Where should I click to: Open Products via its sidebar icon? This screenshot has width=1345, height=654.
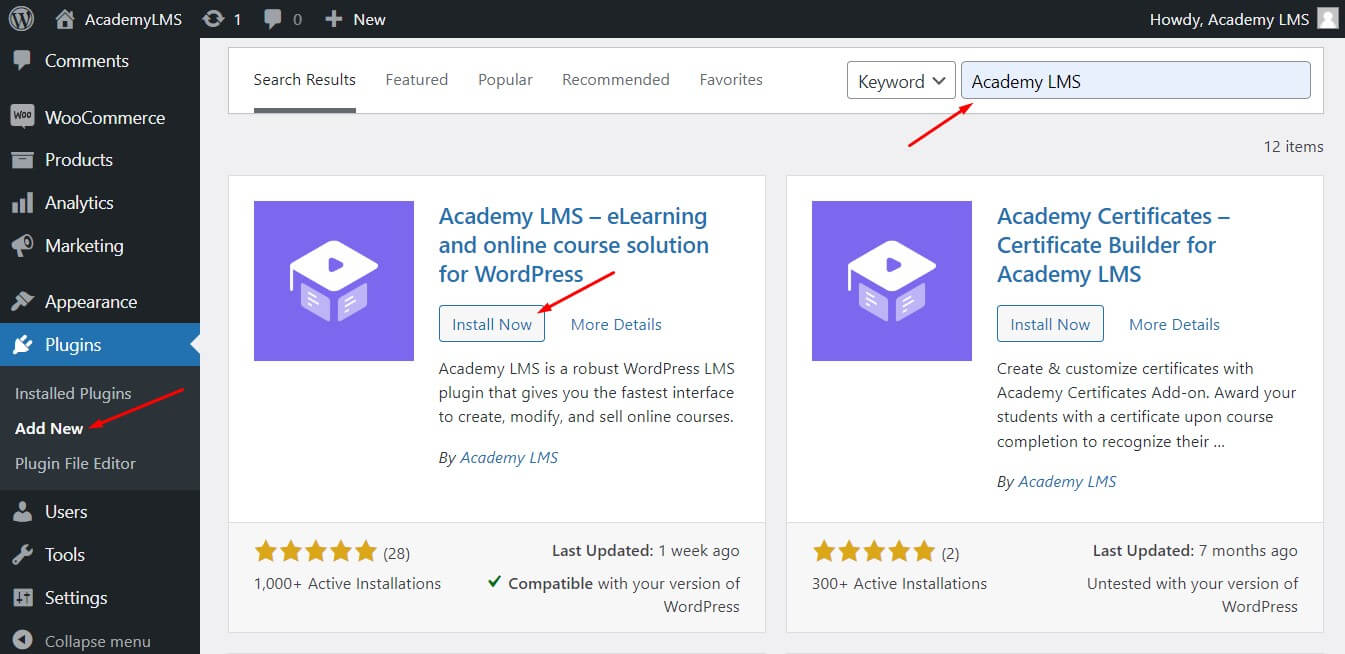tap(23, 159)
